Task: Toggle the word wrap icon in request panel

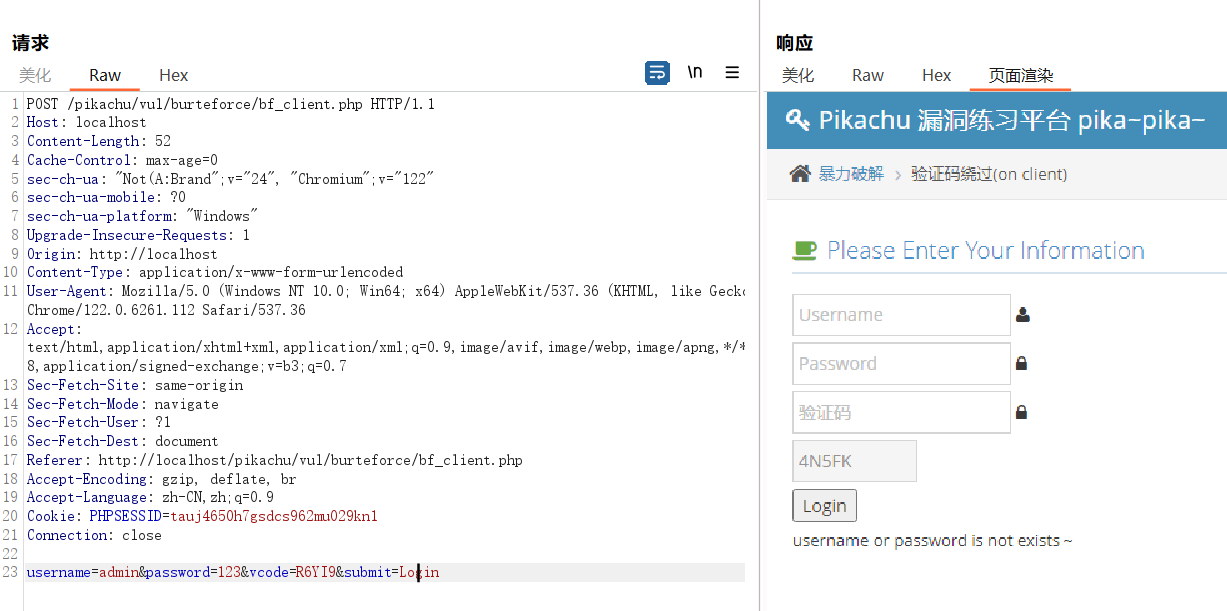Action: pyautogui.click(x=657, y=73)
